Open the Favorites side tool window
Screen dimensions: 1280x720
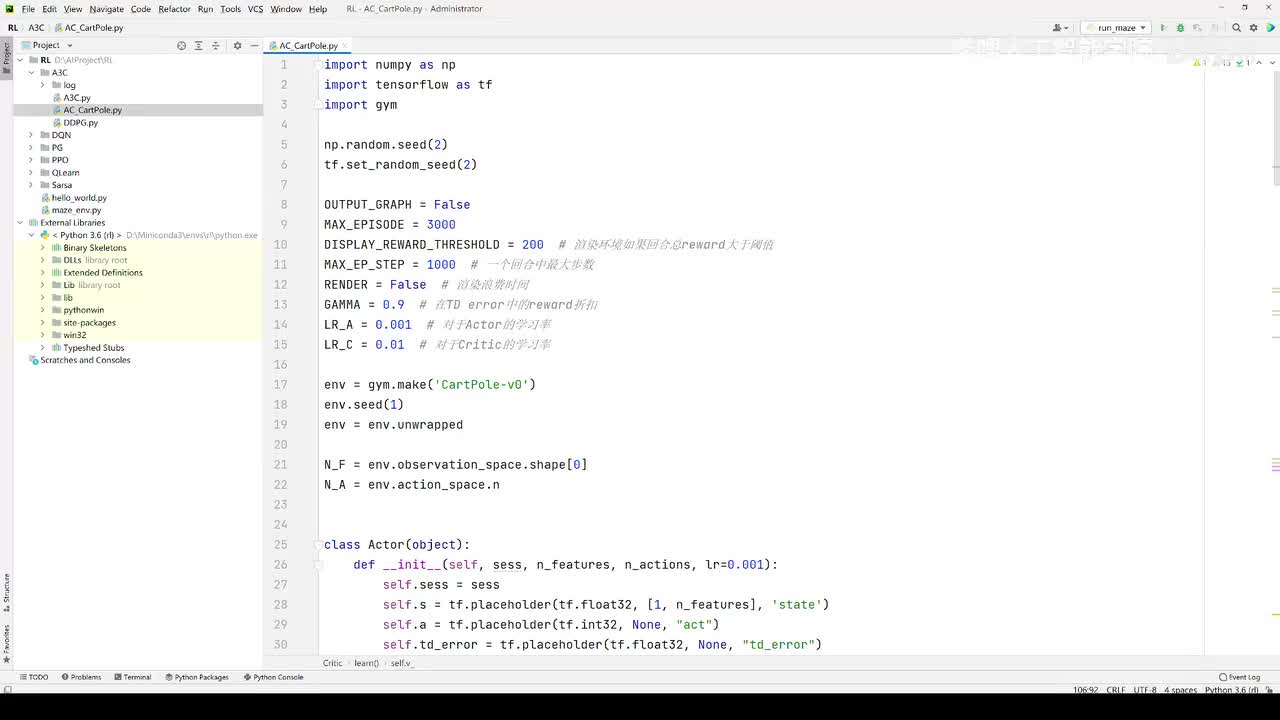click(6, 643)
